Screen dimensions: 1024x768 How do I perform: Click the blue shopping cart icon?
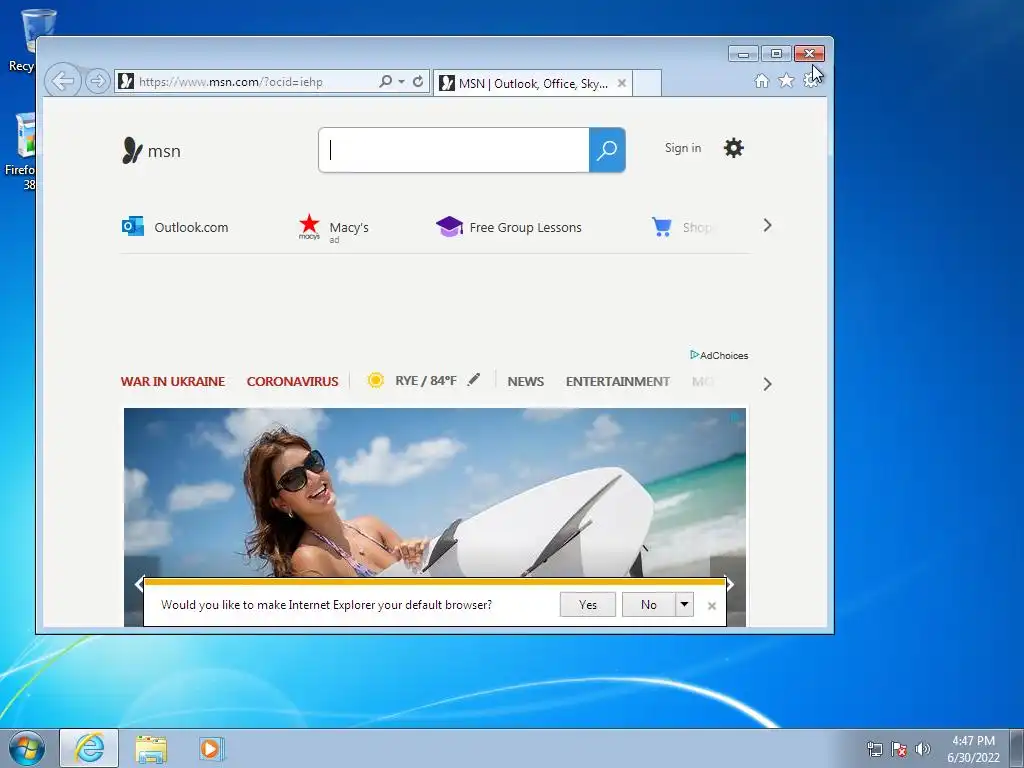click(662, 227)
